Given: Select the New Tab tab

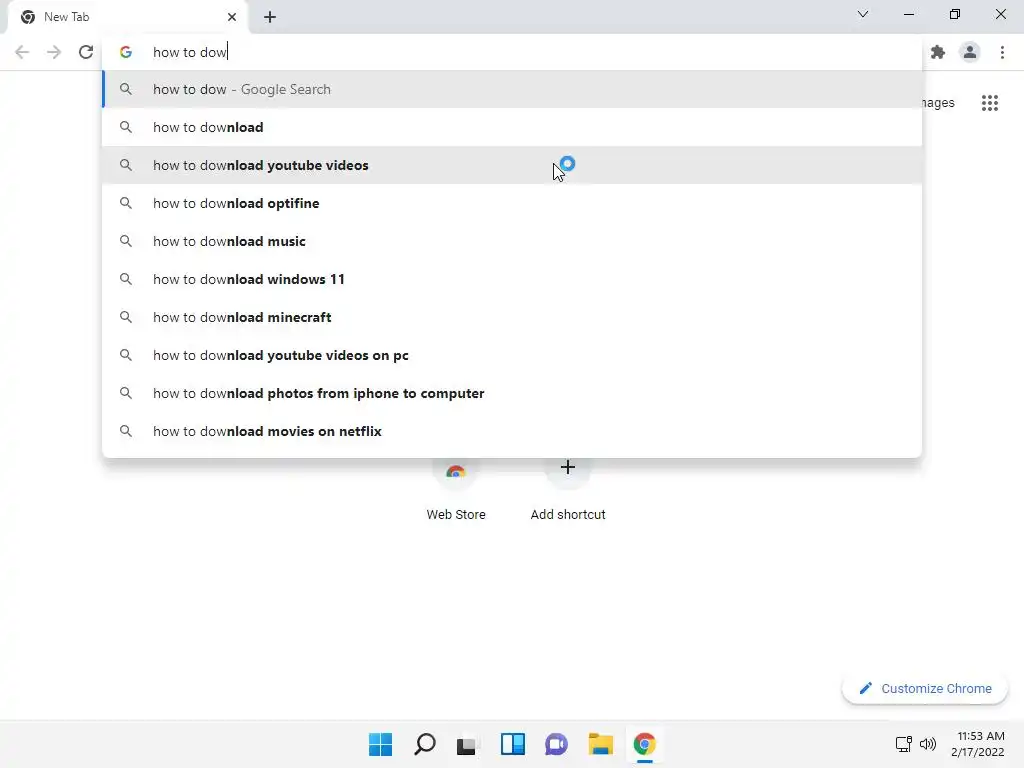Looking at the screenshot, I should tap(128, 17).
